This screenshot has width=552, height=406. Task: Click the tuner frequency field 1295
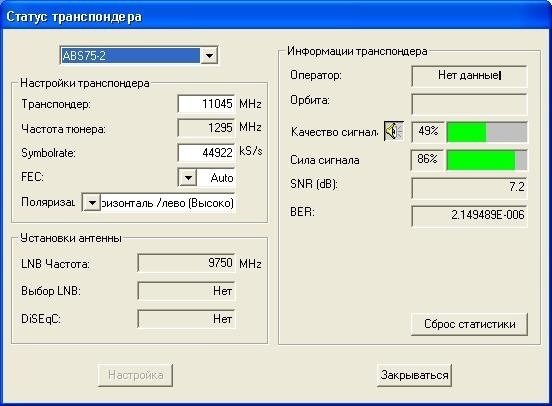click(206, 128)
